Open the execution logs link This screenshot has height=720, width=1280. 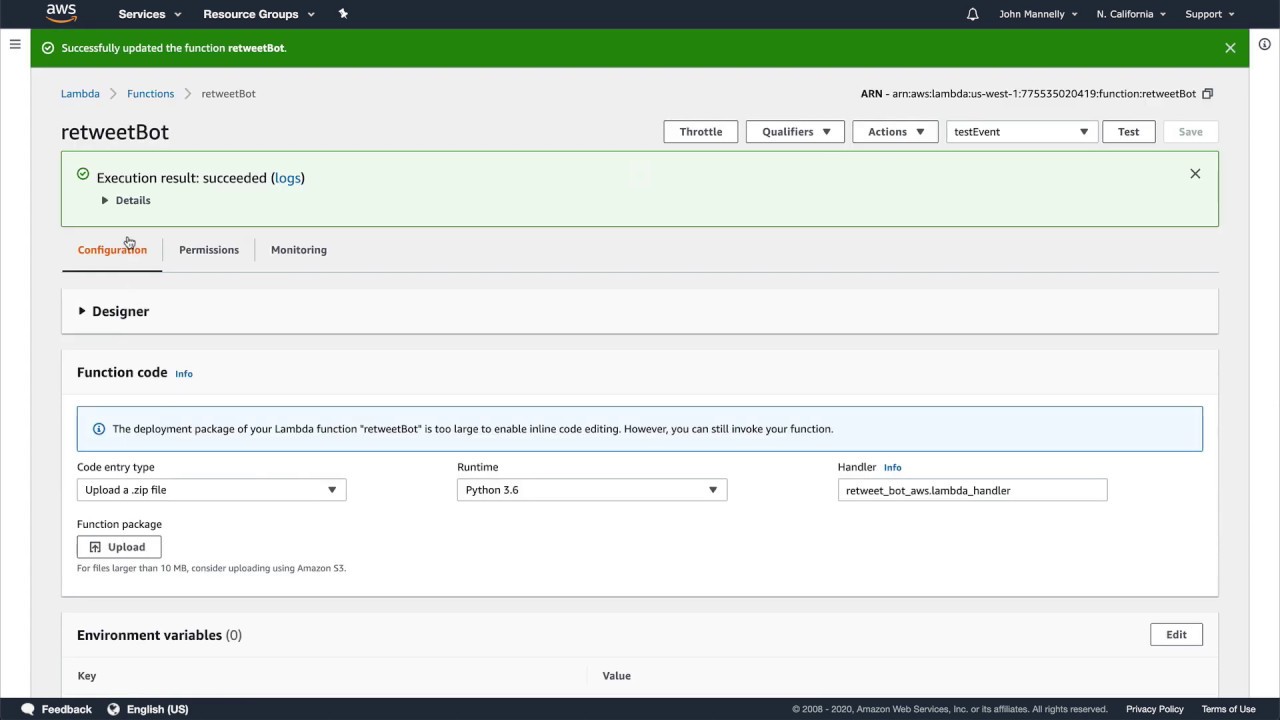point(288,178)
